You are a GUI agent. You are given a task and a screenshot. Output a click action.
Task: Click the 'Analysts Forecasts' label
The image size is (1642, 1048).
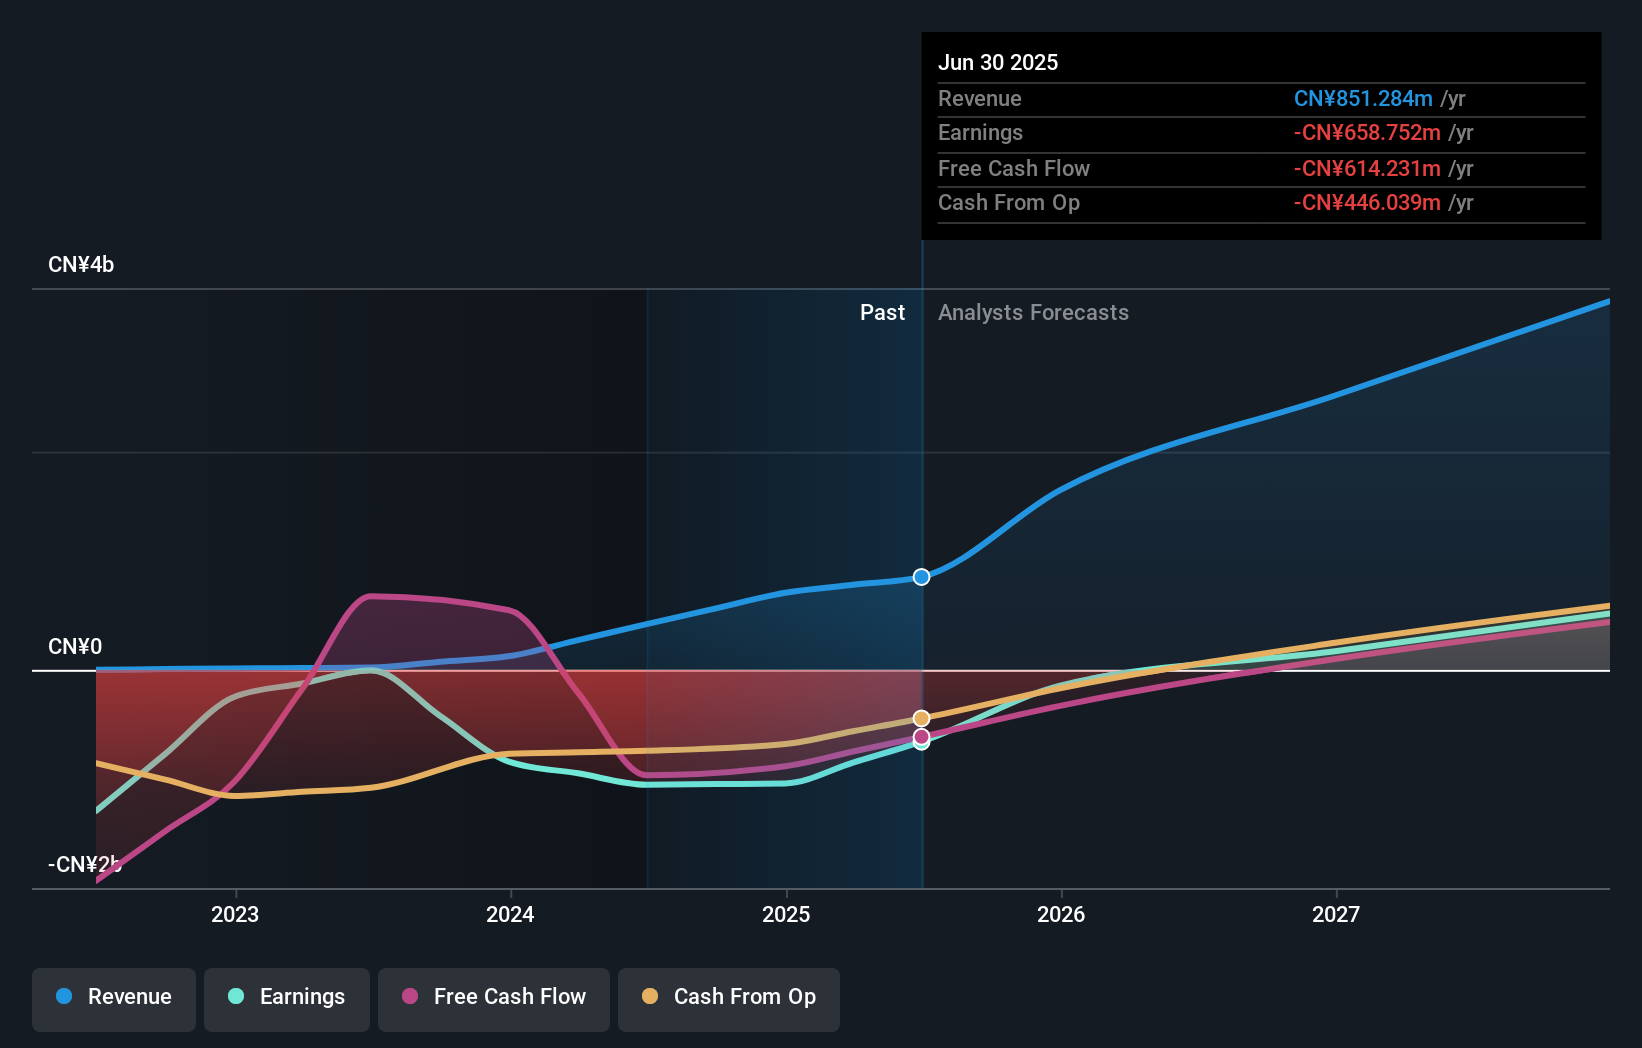pyautogui.click(x=1033, y=313)
